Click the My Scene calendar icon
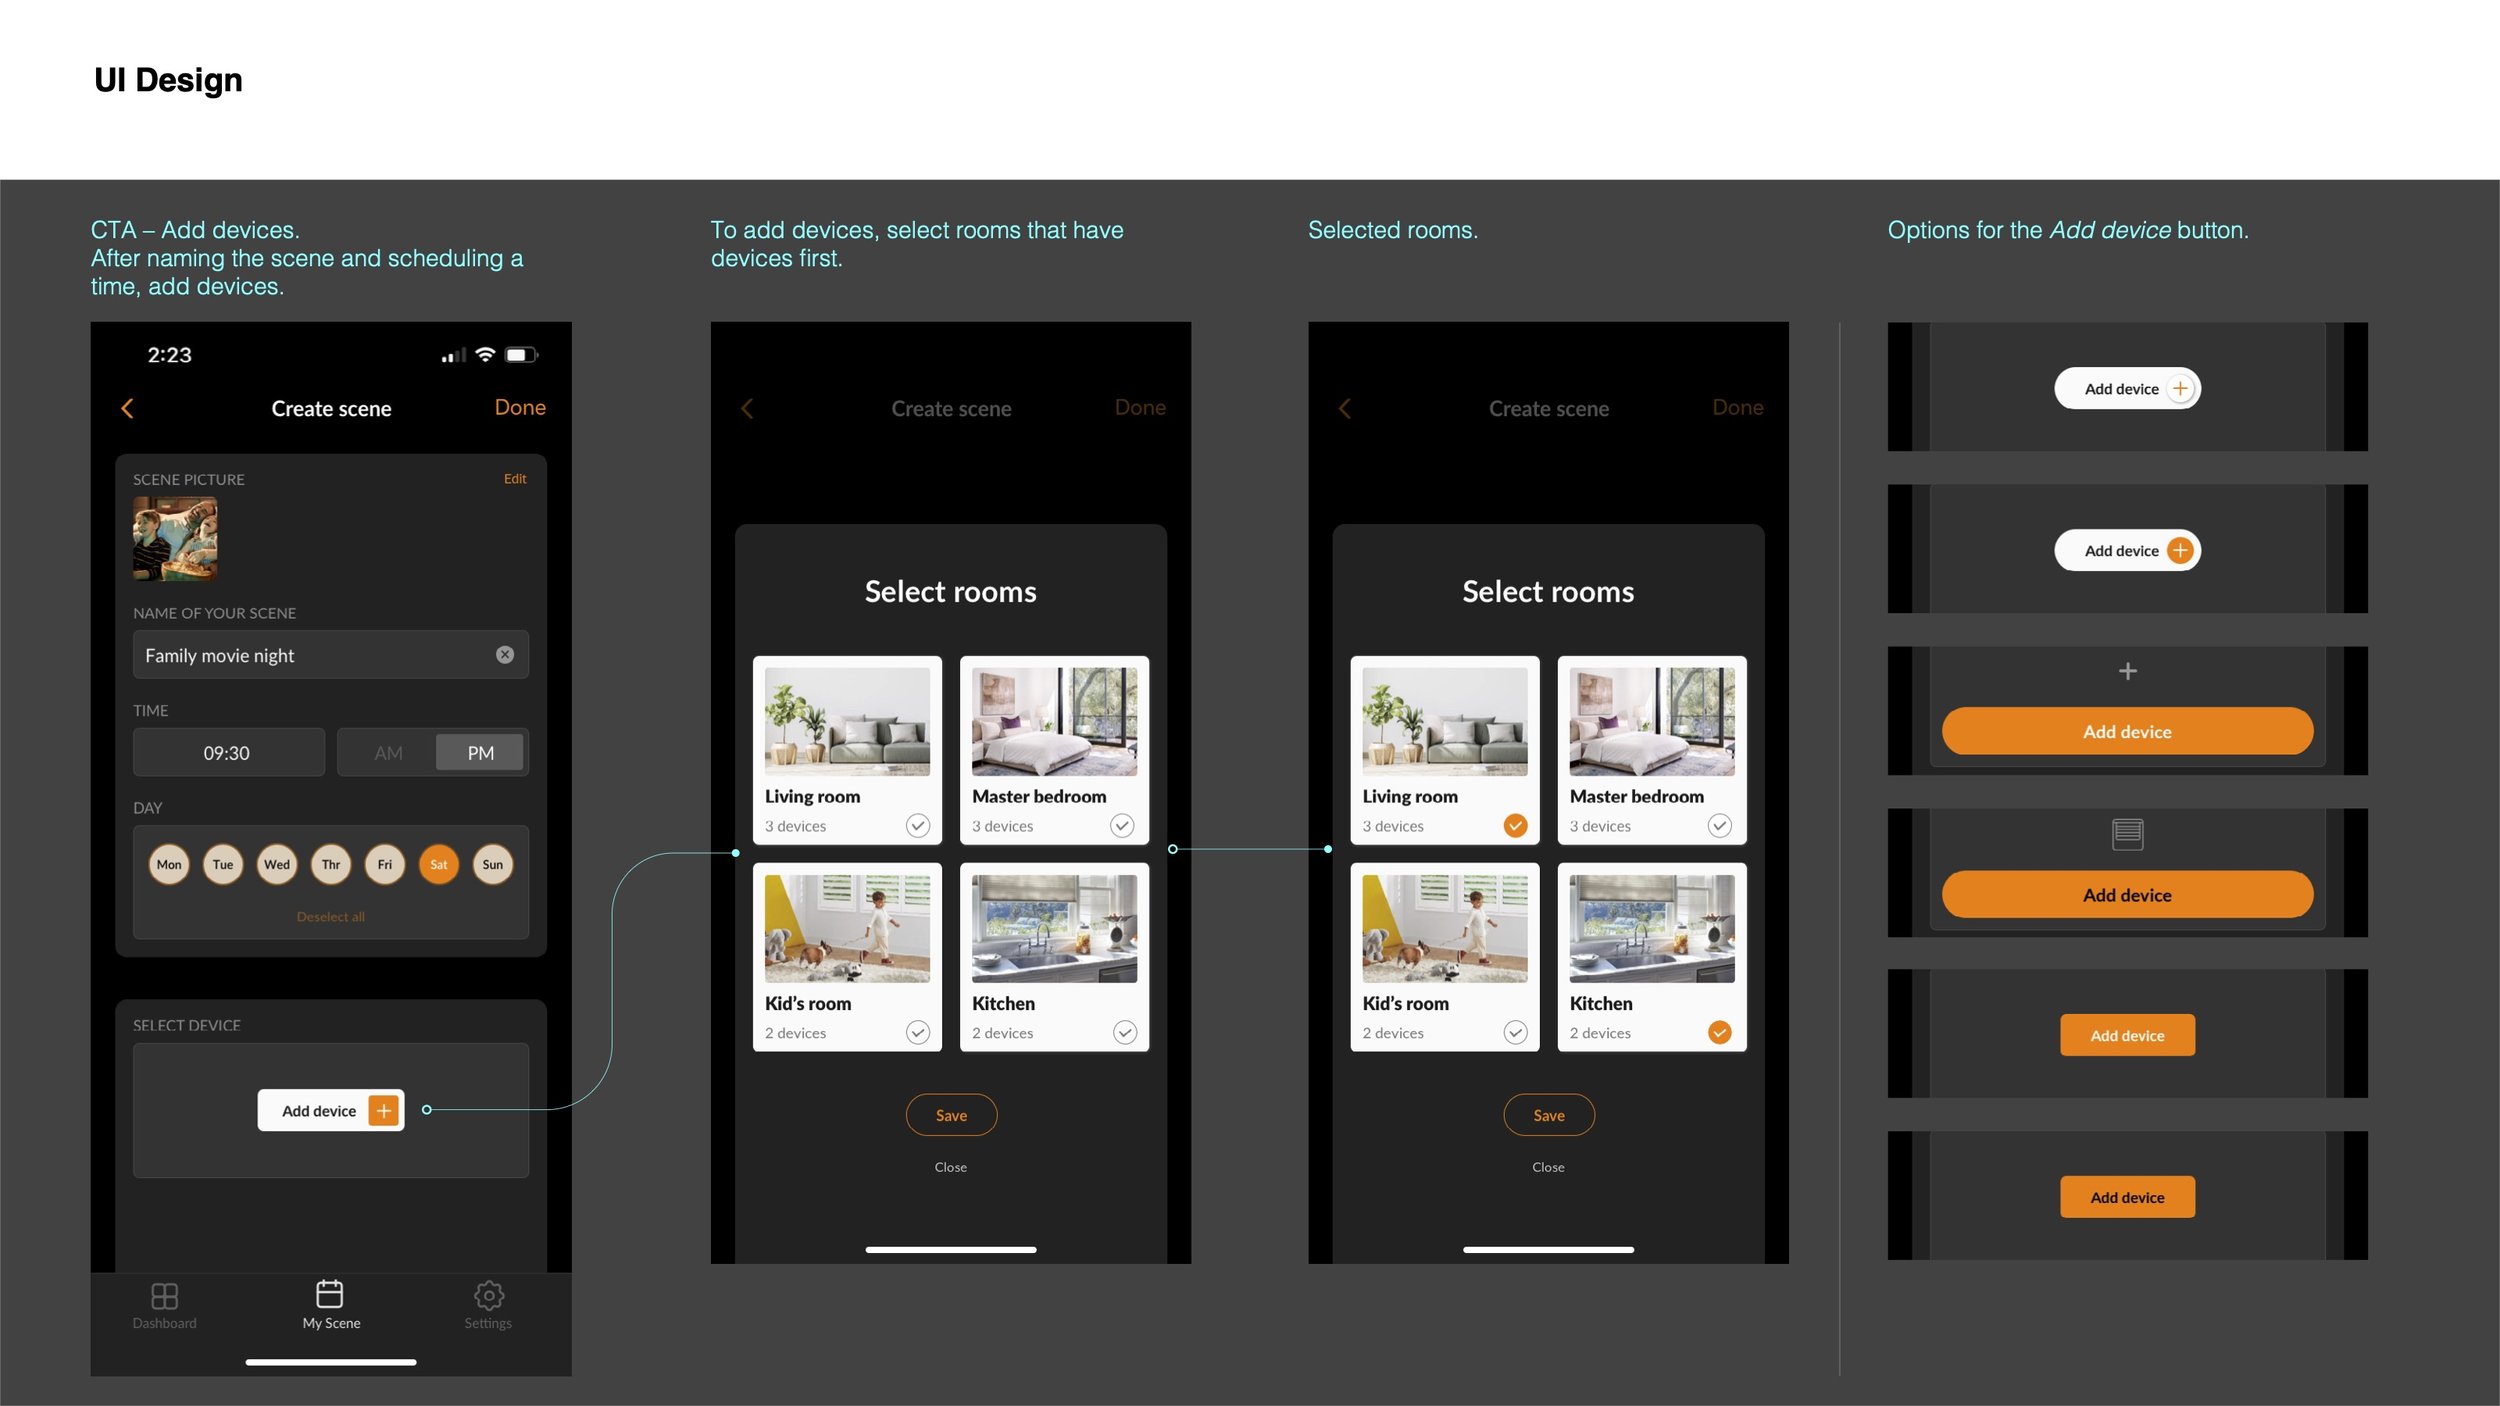This screenshot has height=1406, width=2500. [x=330, y=1294]
